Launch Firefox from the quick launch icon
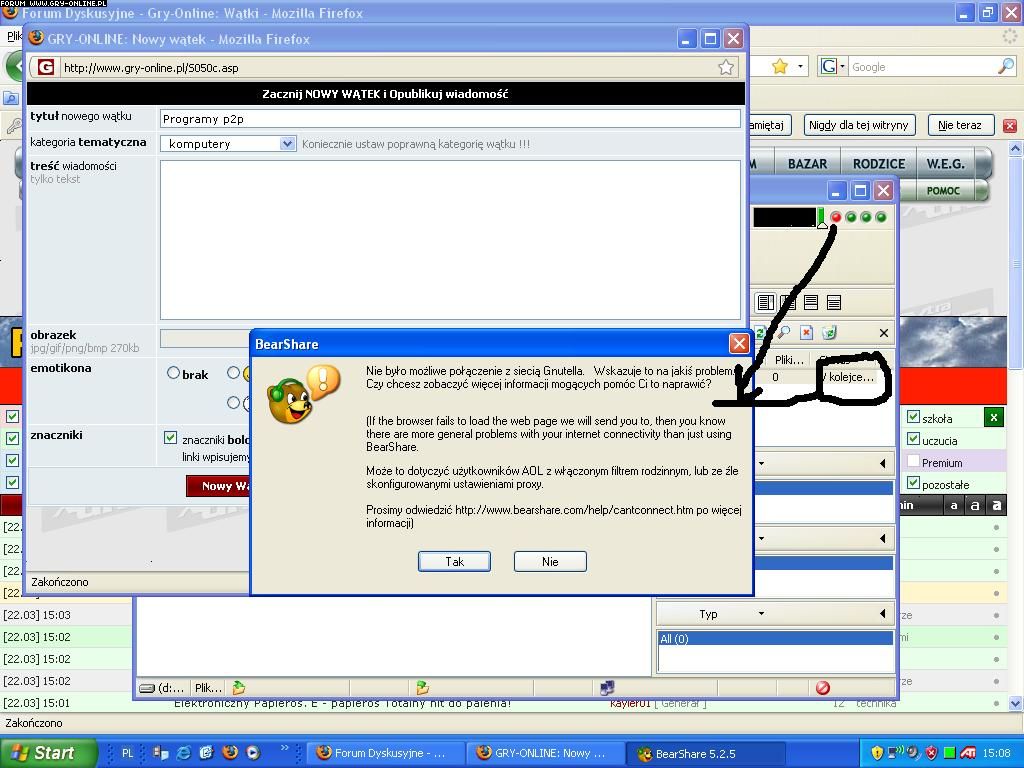This screenshot has height=768, width=1024. 230,753
